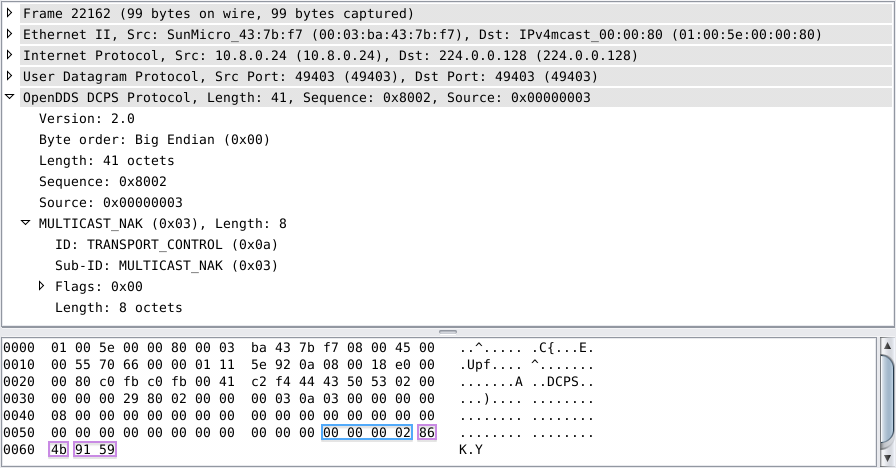
Task: Click the highlighted hex byte 4b
Action: point(59,450)
